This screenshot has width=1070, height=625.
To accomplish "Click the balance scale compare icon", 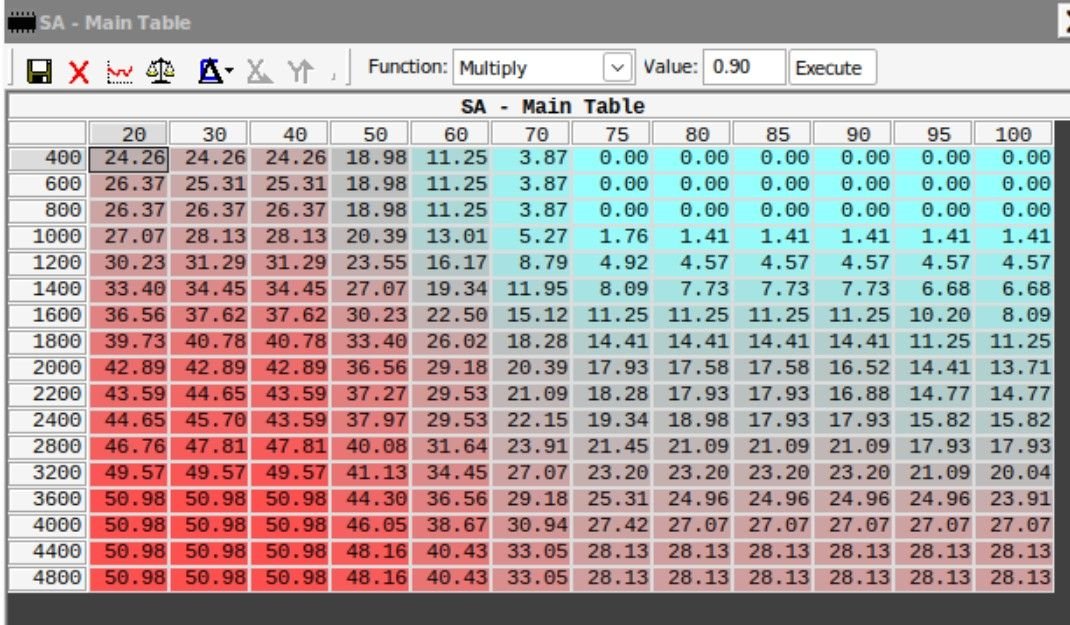I will click(x=158, y=70).
